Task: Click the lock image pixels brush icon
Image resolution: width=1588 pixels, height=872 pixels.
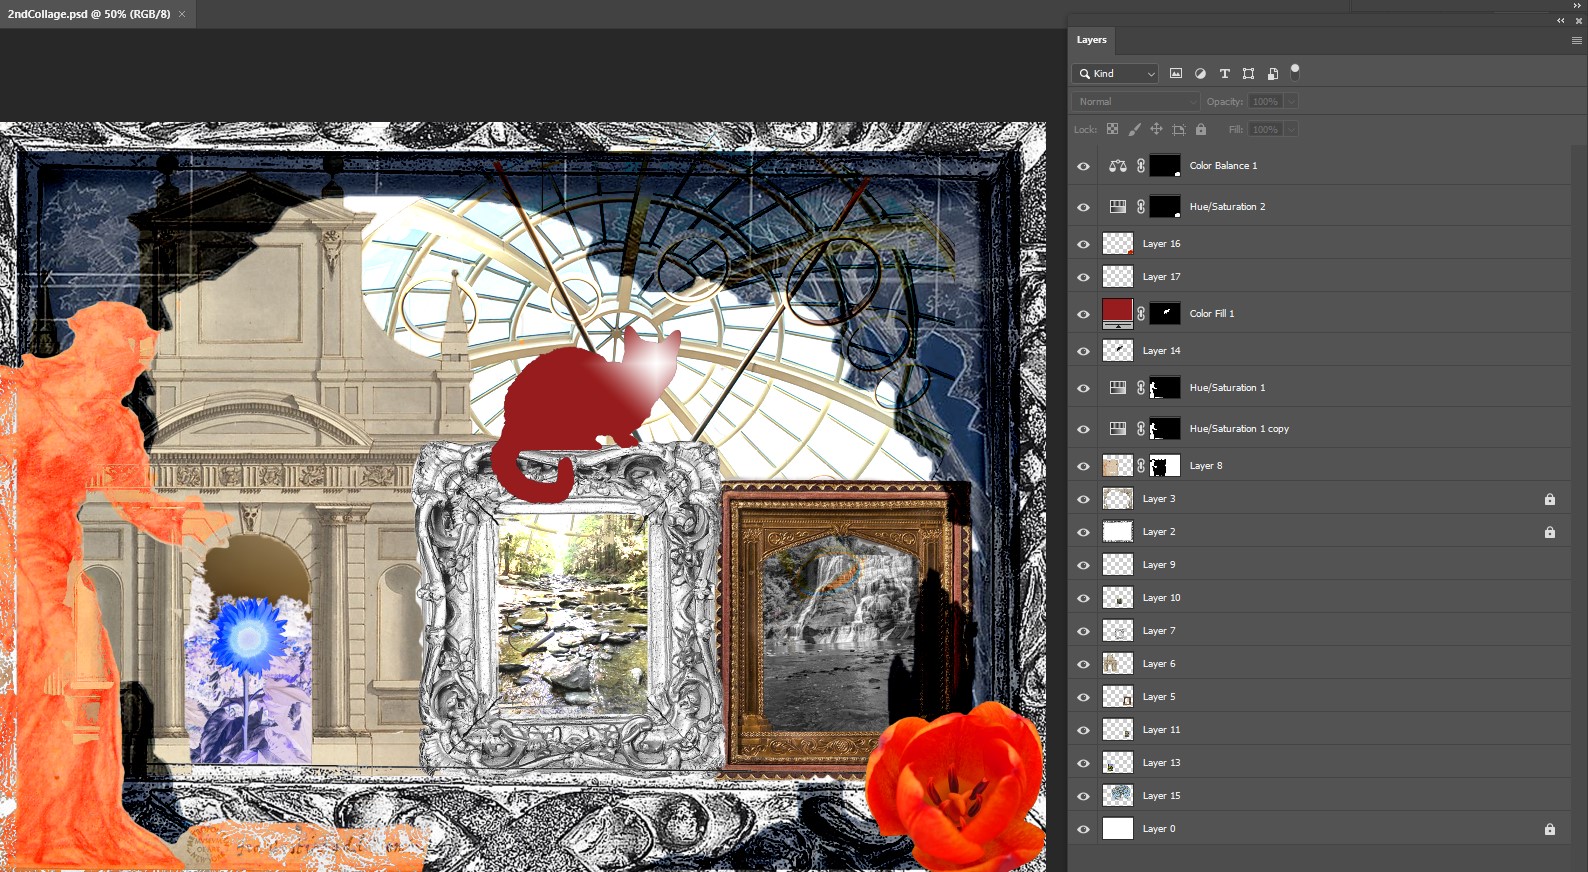Action: [1134, 129]
